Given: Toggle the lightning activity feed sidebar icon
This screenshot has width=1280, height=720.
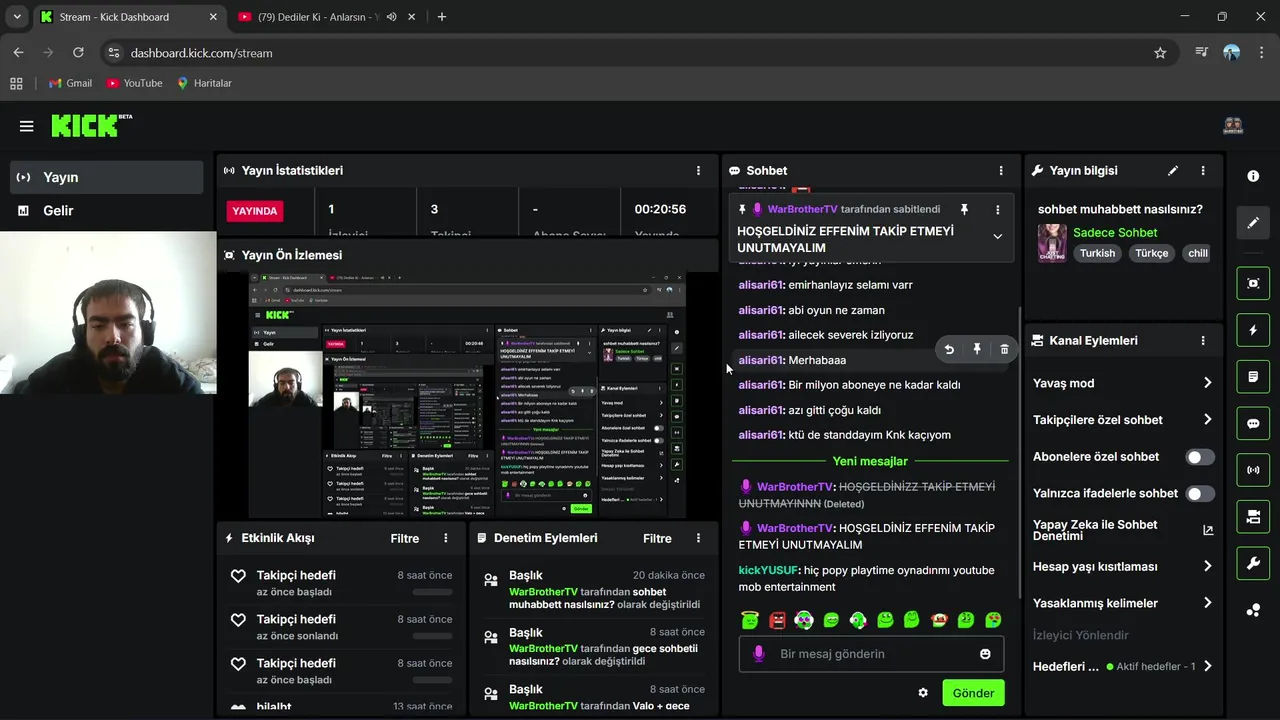Looking at the screenshot, I should pyautogui.click(x=1253, y=330).
